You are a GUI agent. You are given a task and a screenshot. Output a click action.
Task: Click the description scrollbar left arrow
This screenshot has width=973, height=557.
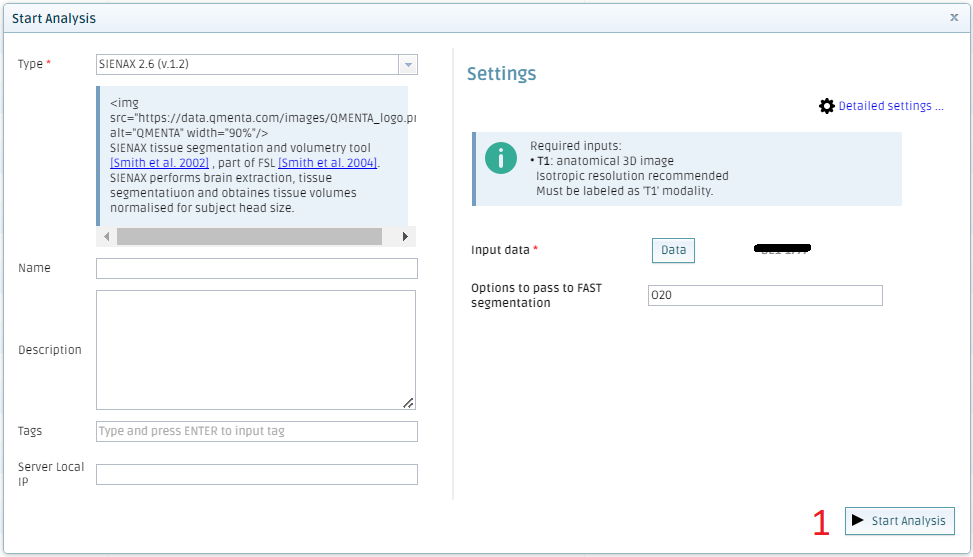[107, 236]
